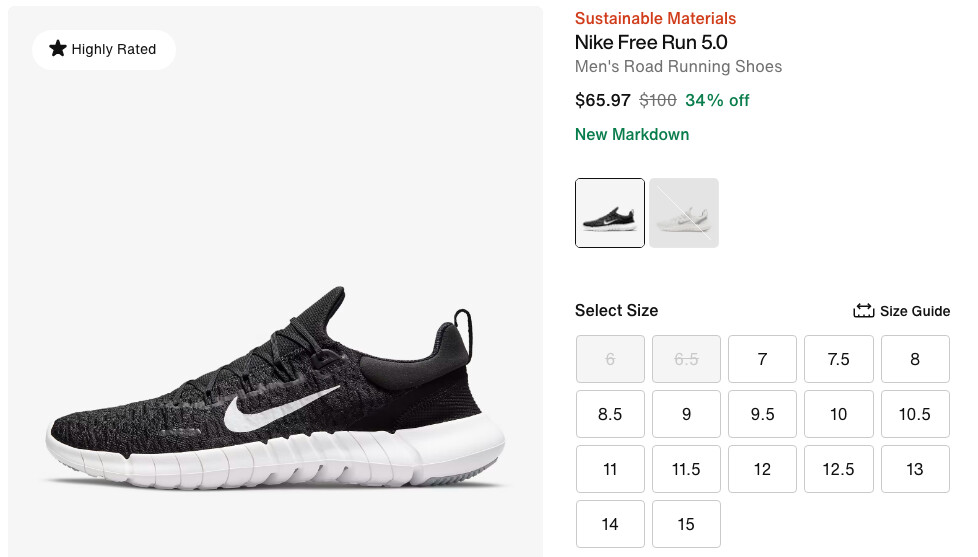Viewport: 978px width, 557px height.
Task: Select size 9 option
Action: pyautogui.click(x=686, y=414)
